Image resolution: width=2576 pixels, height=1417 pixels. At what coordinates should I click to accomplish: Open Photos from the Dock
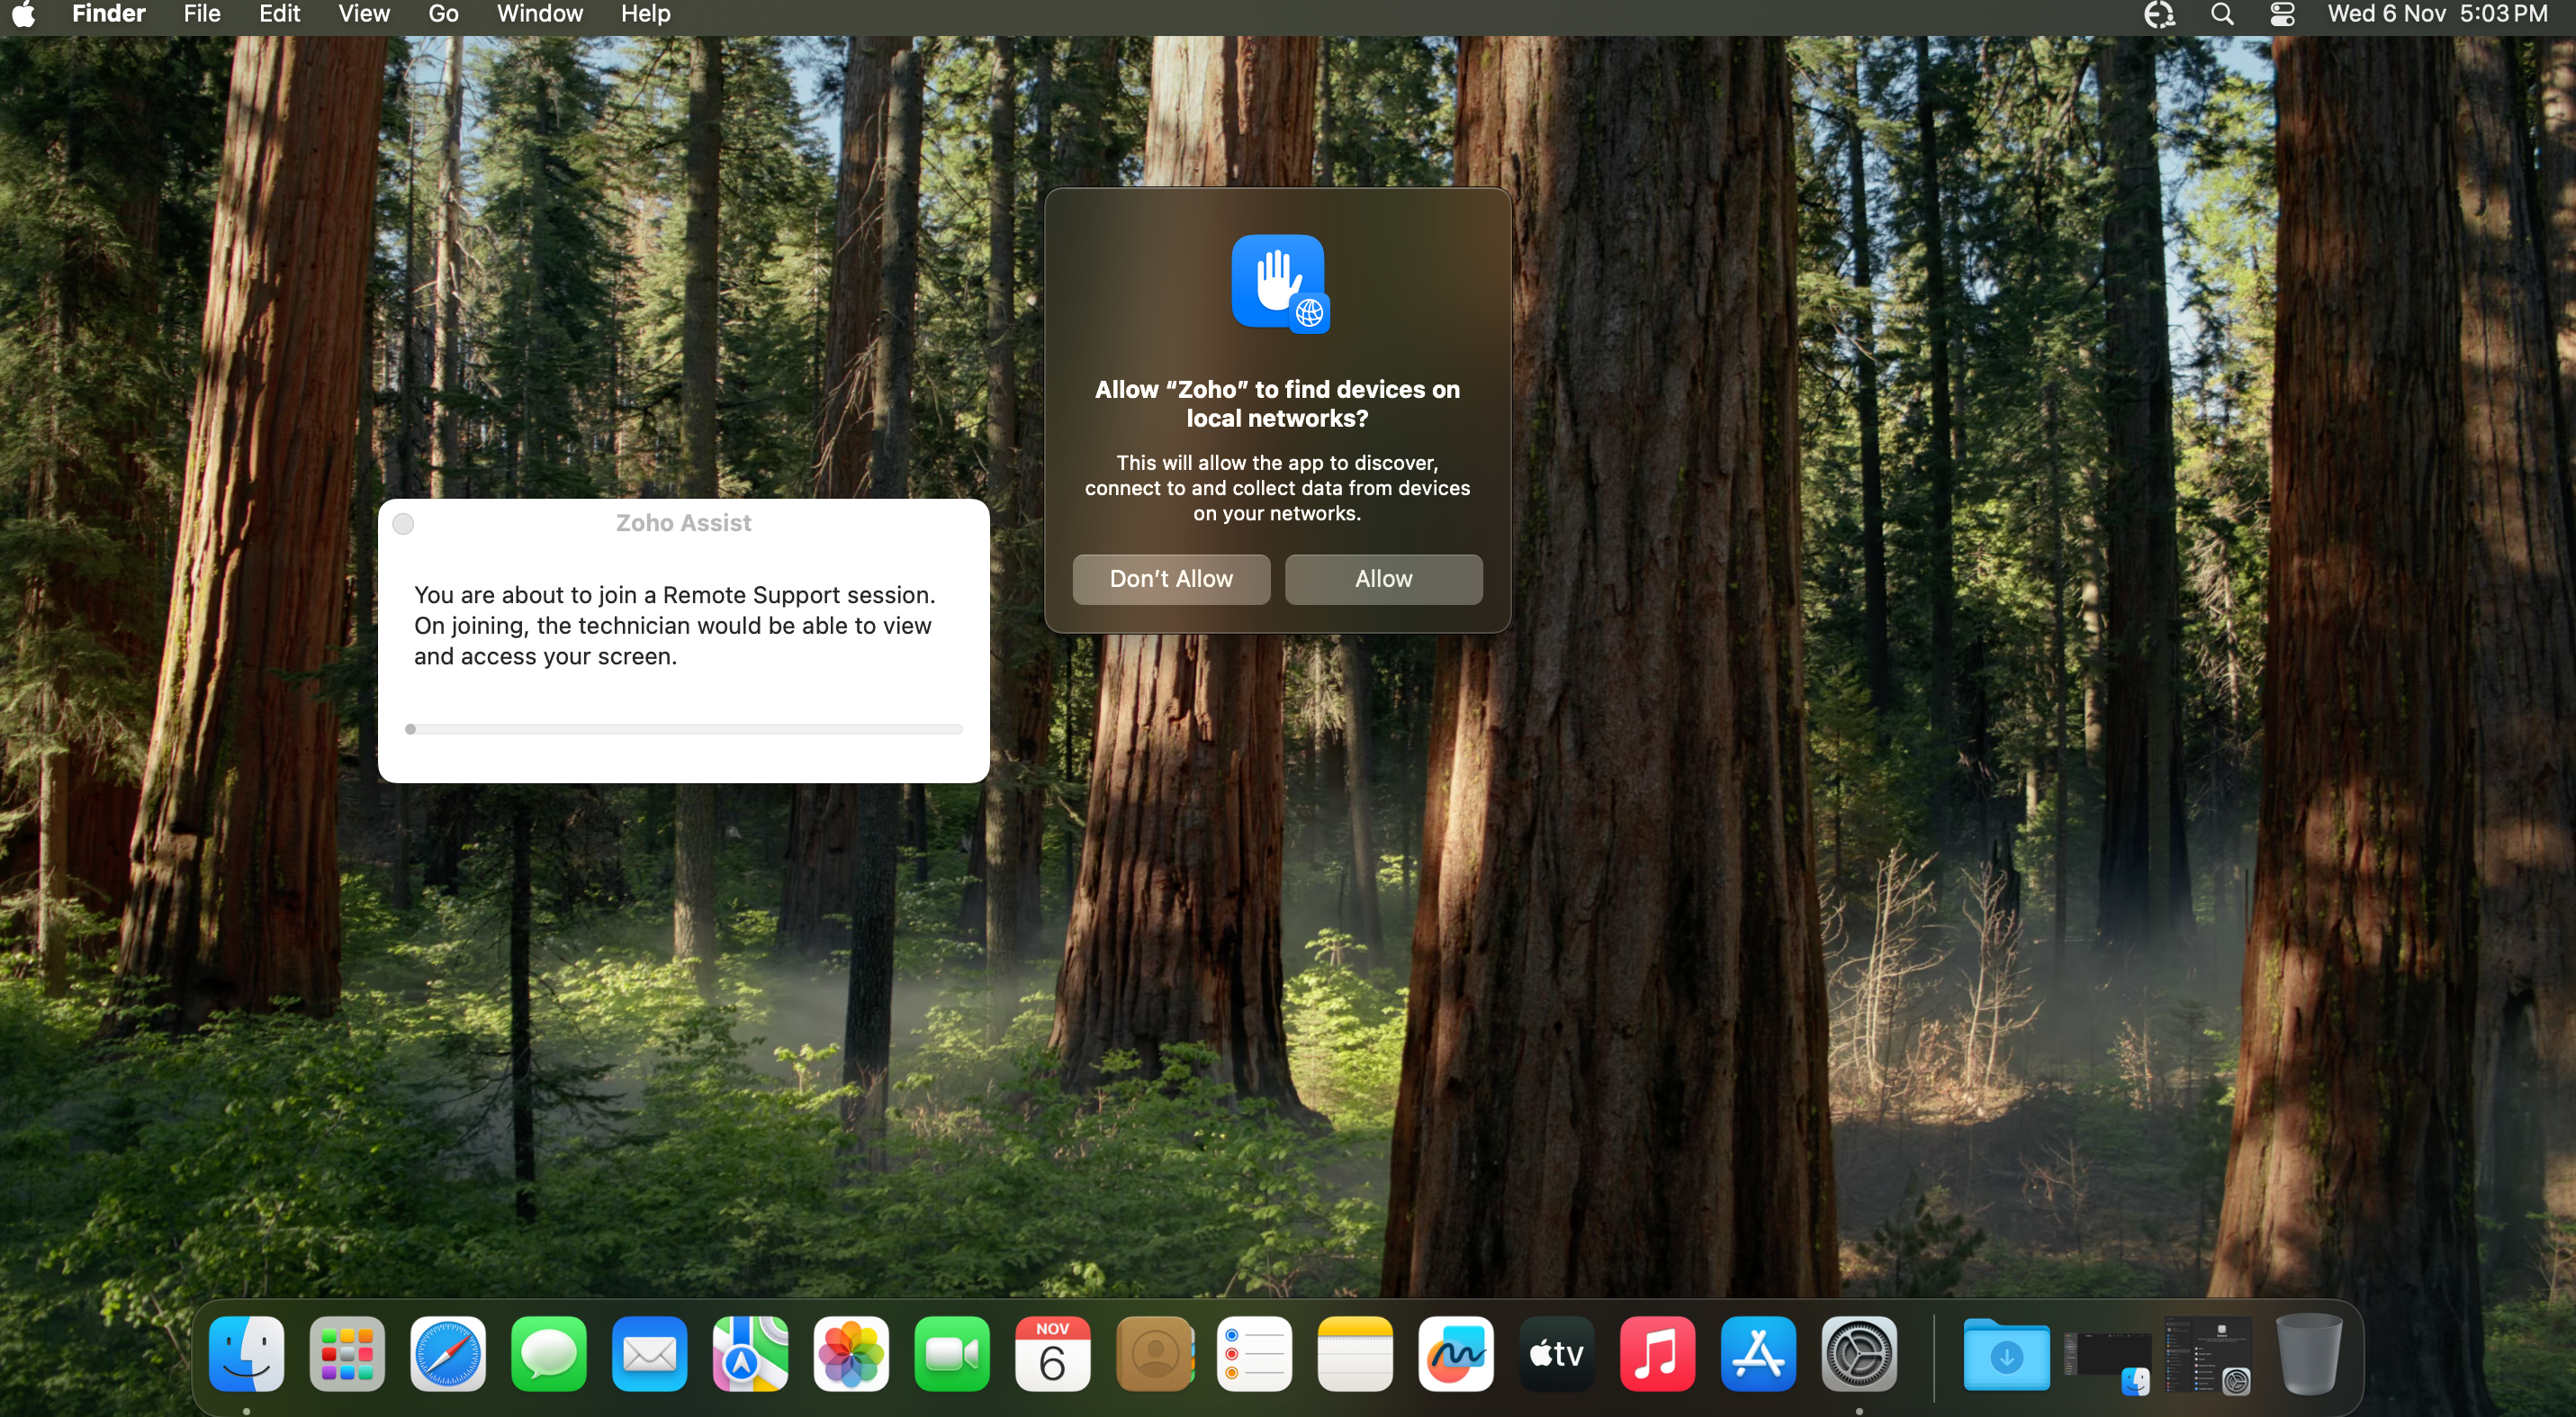click(850, 1355)
